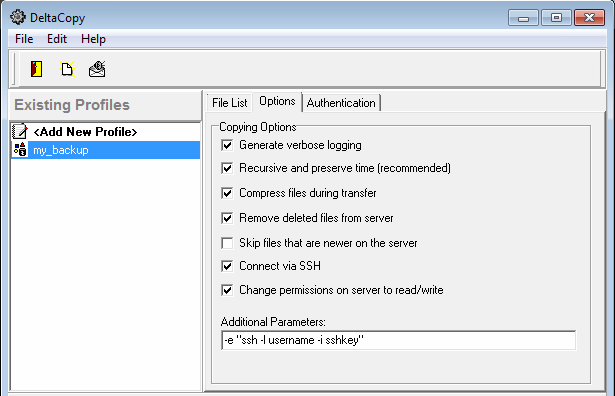Image resolution: width=615 pixels, height=396 pixels.
Task: Open the Help menu
Action: click(x=93, y=39)
